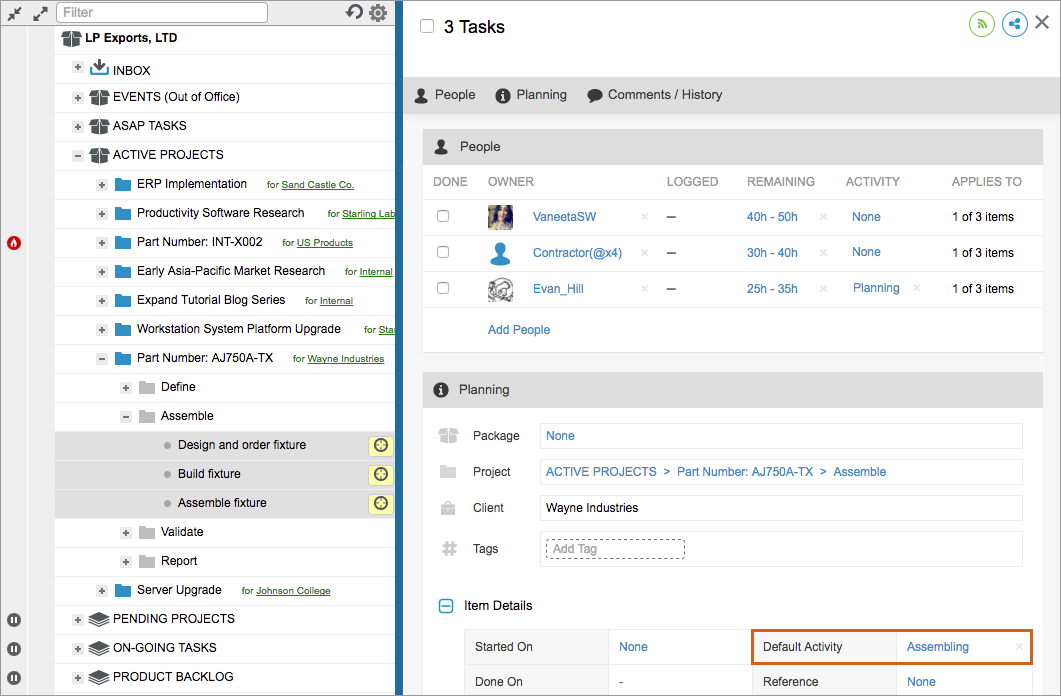Check the Done box for VaneetaSW

click(x=443, y=216)
